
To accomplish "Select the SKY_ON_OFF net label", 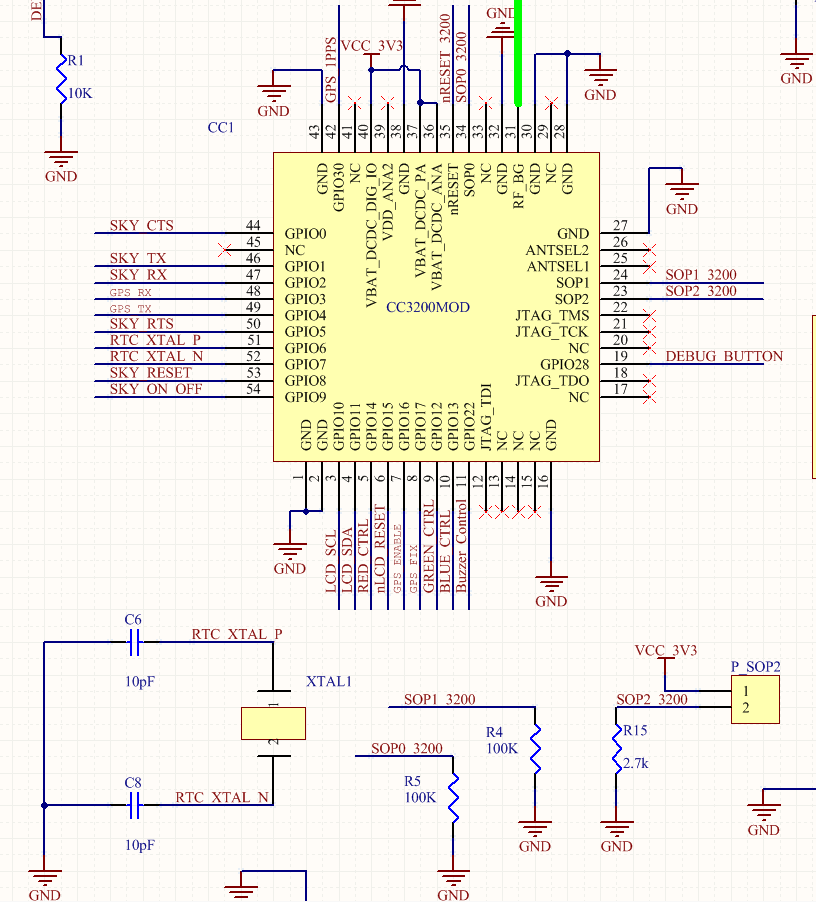I will [x=156, y=389].
